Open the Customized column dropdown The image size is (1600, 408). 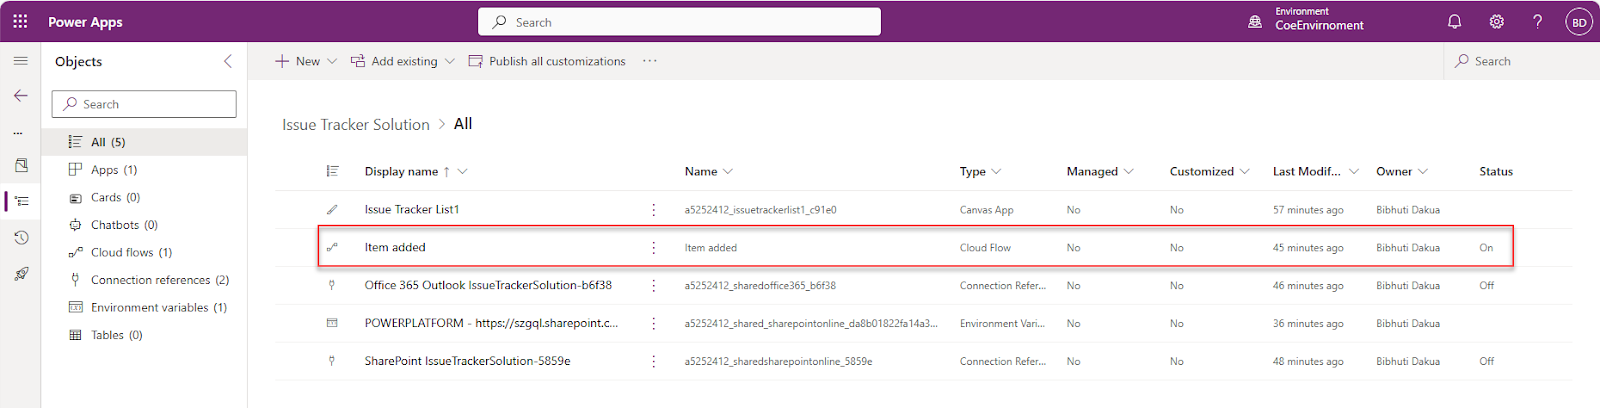pyautogui.click(x=1210, y=171)
